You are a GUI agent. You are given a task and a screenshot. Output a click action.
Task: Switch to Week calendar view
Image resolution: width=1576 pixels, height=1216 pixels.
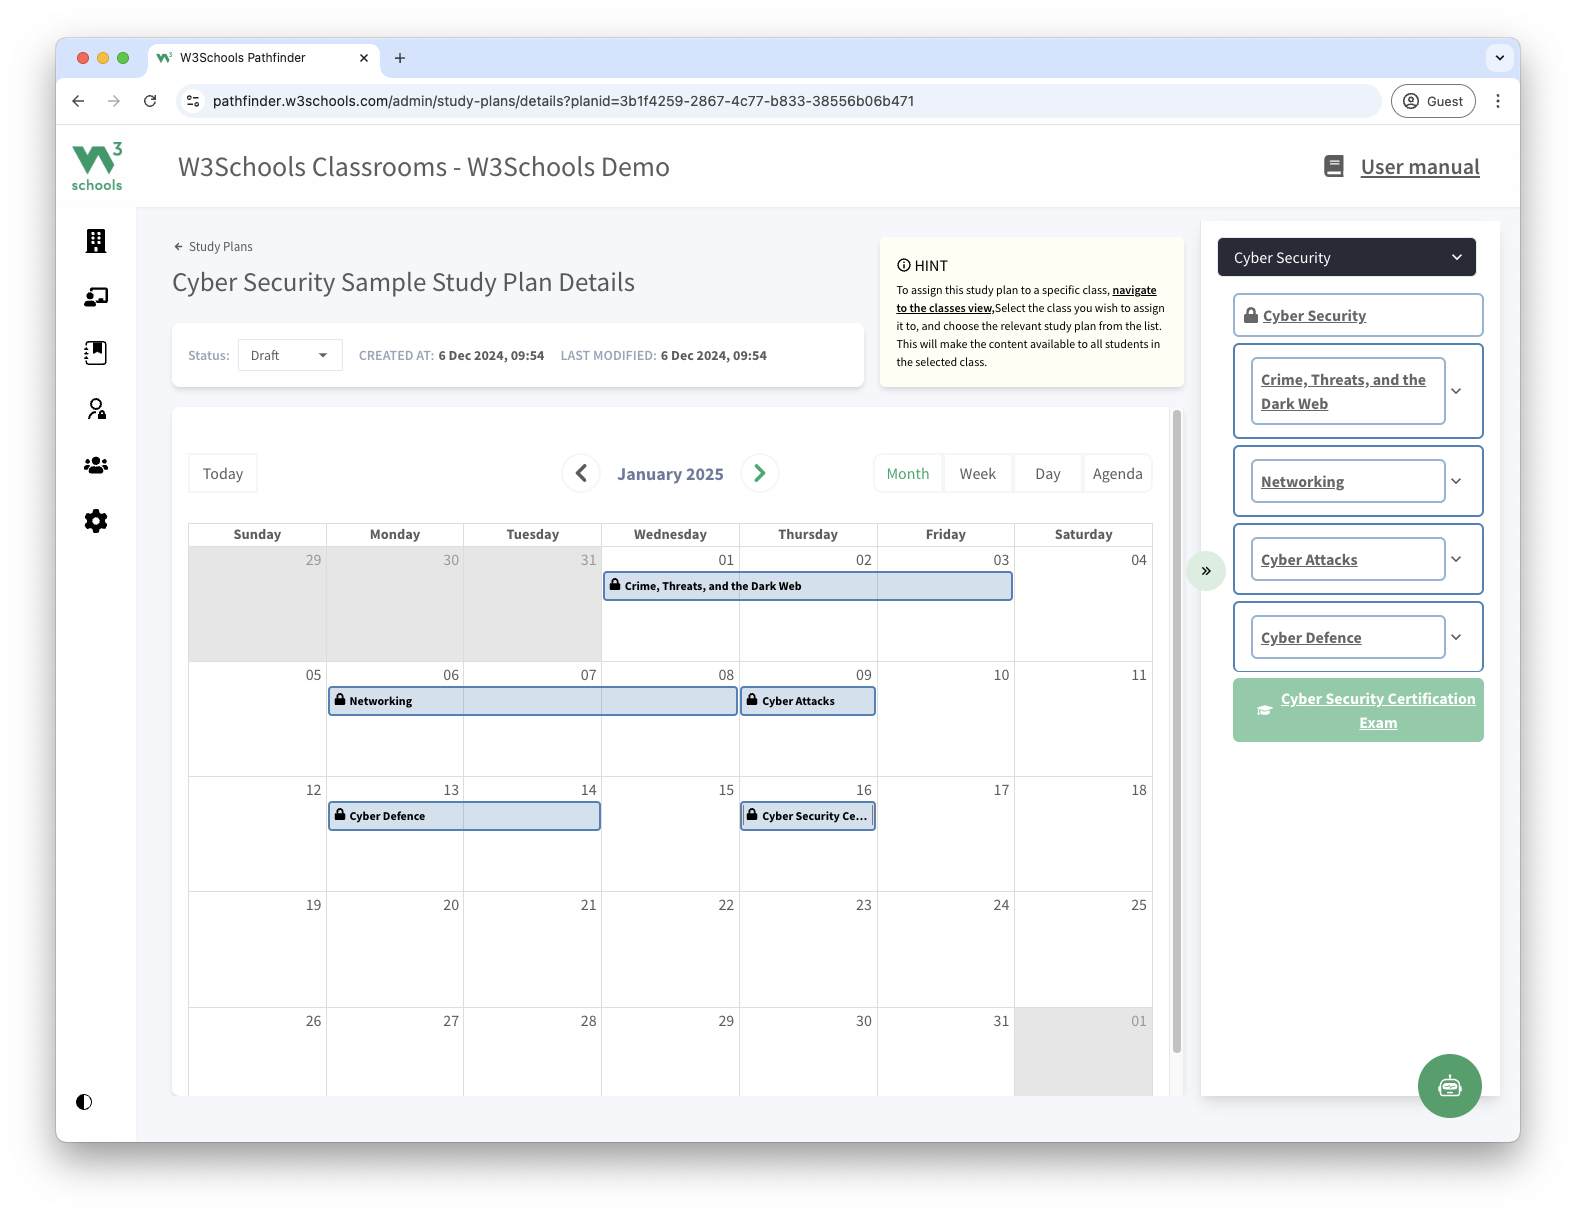coord(977,474)
